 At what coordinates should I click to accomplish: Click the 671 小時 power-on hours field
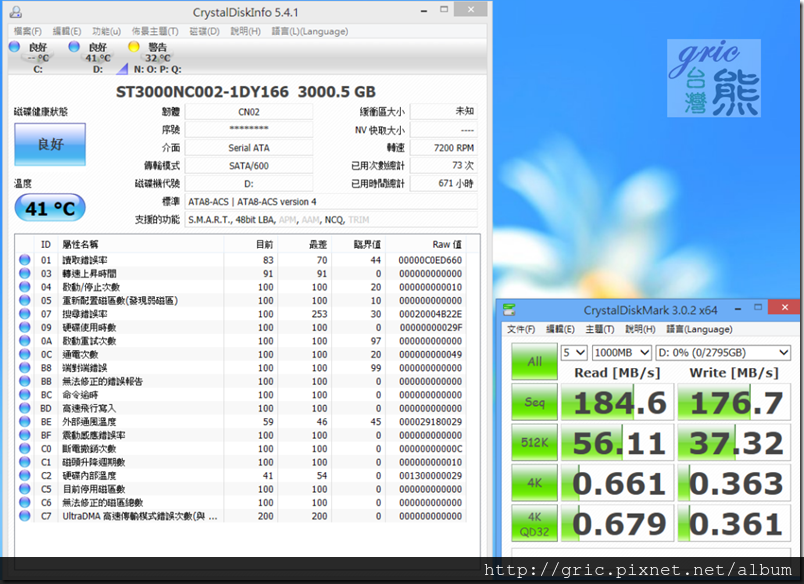(444, 184)
